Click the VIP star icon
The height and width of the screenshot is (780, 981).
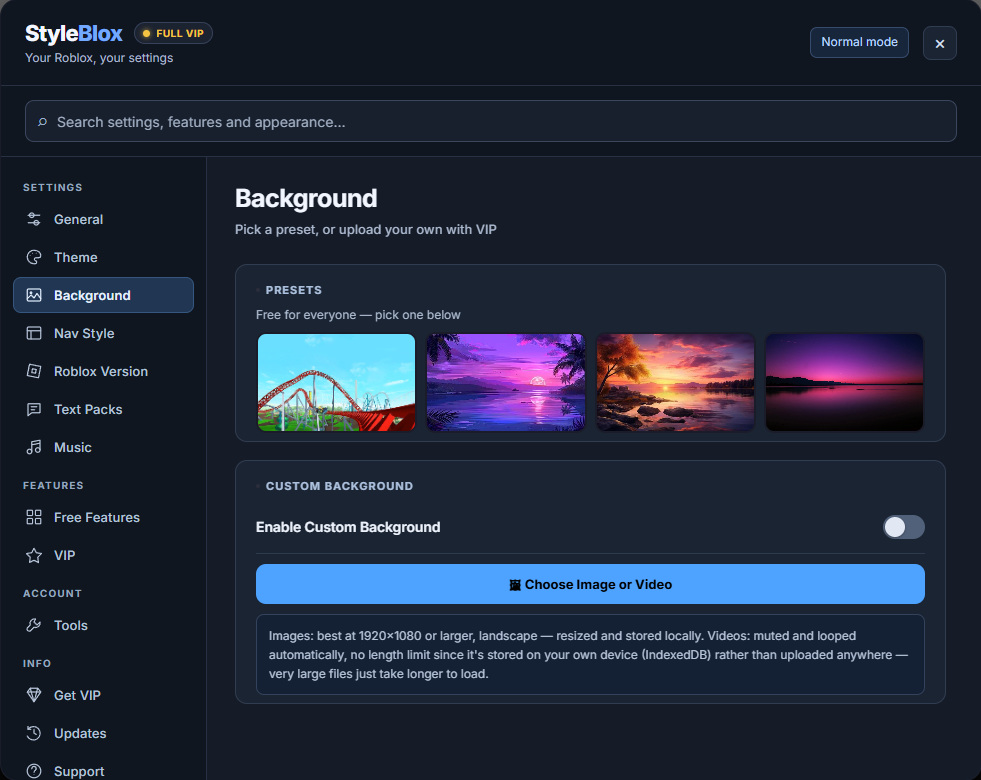pos(34,555)
